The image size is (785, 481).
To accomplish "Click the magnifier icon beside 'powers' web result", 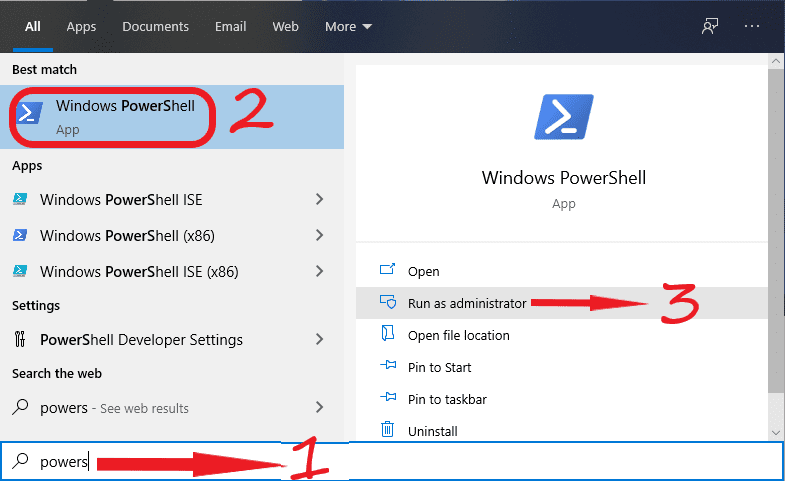I will [20, 407].
